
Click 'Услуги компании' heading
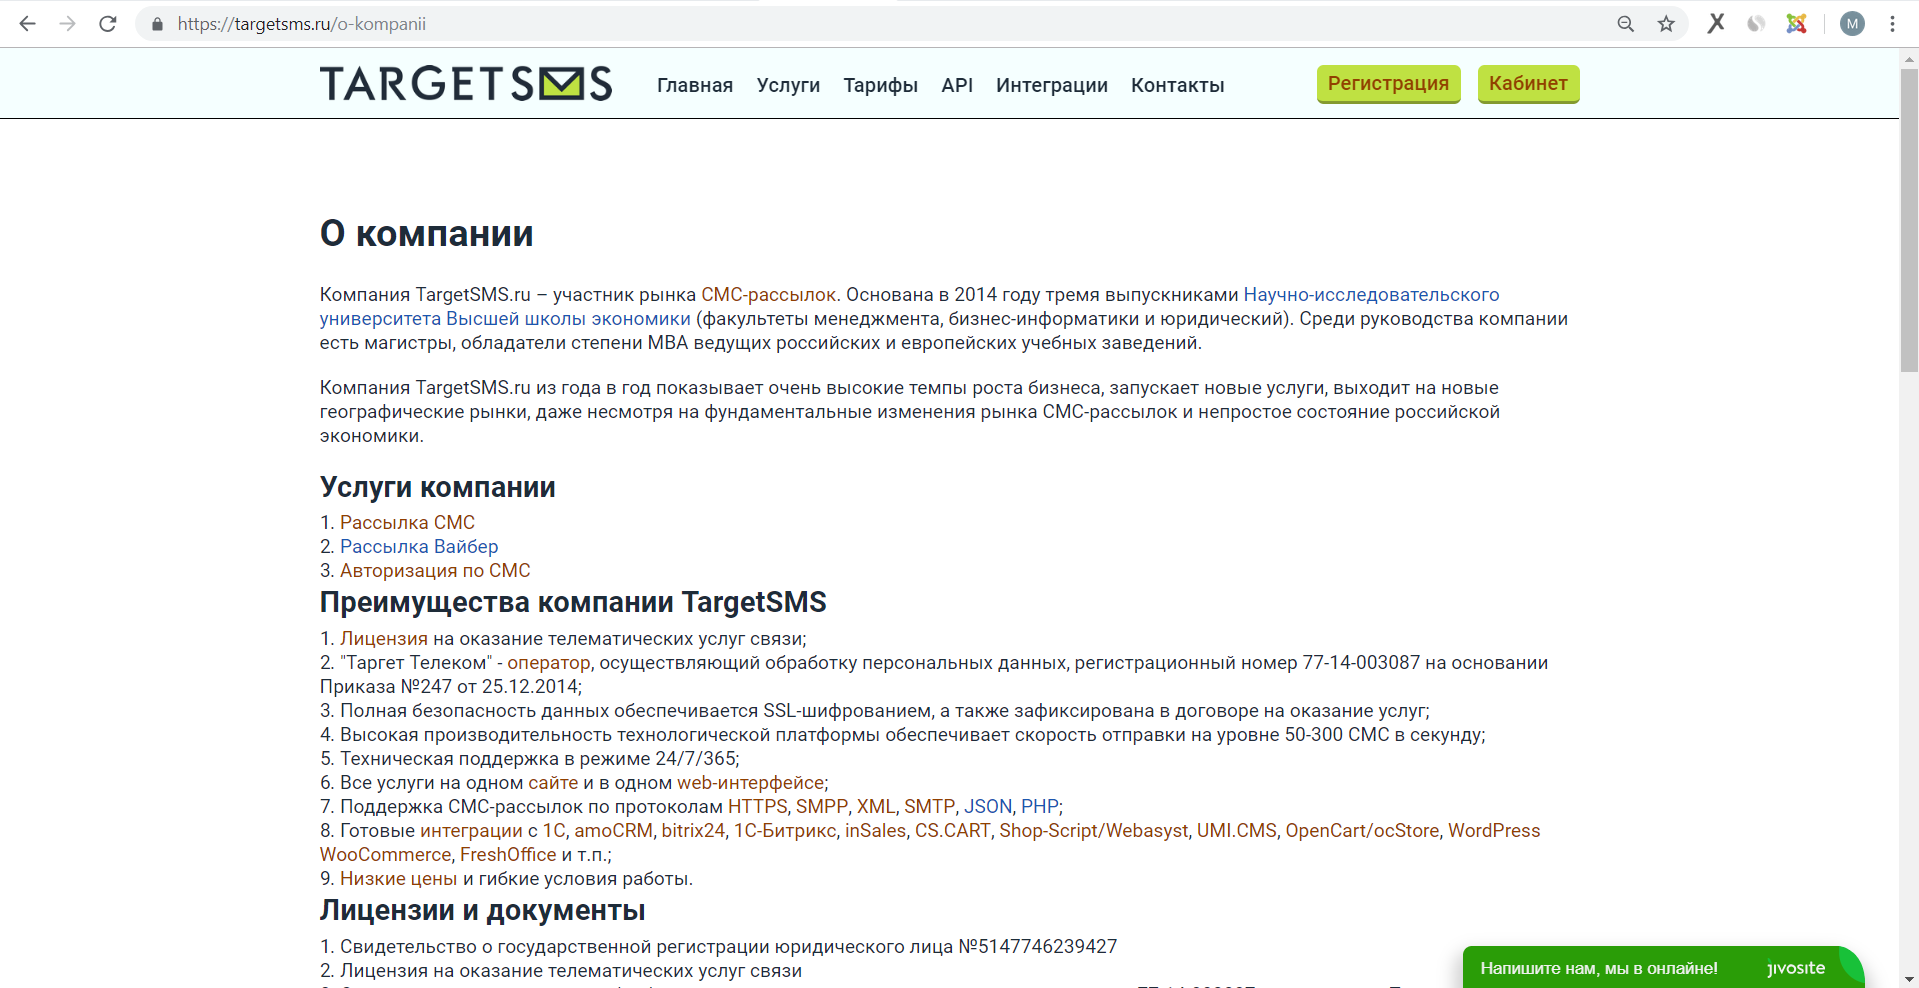pos(437,487)
